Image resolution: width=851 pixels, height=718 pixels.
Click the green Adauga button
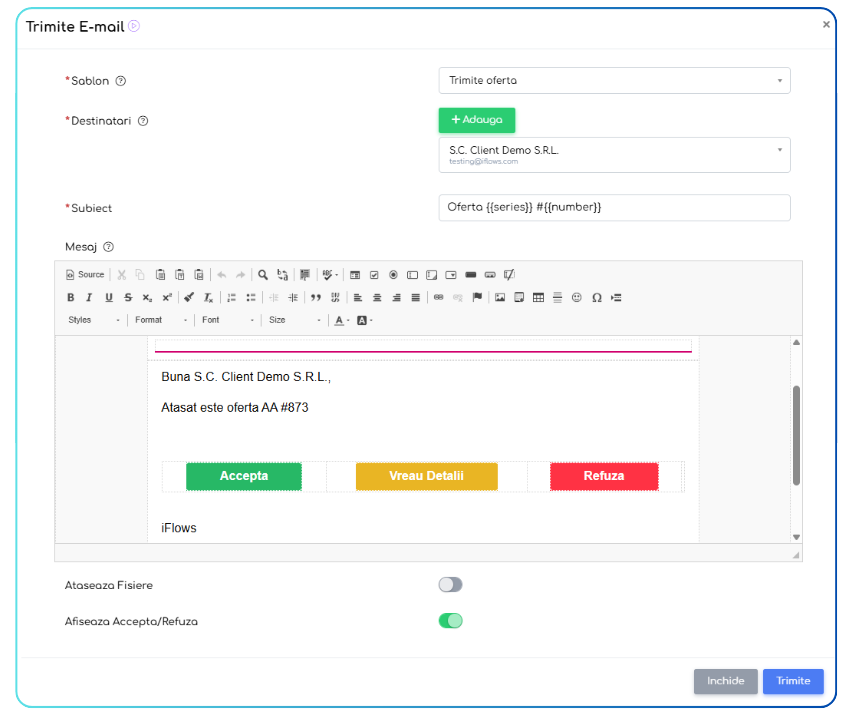(x=477, y=120)
